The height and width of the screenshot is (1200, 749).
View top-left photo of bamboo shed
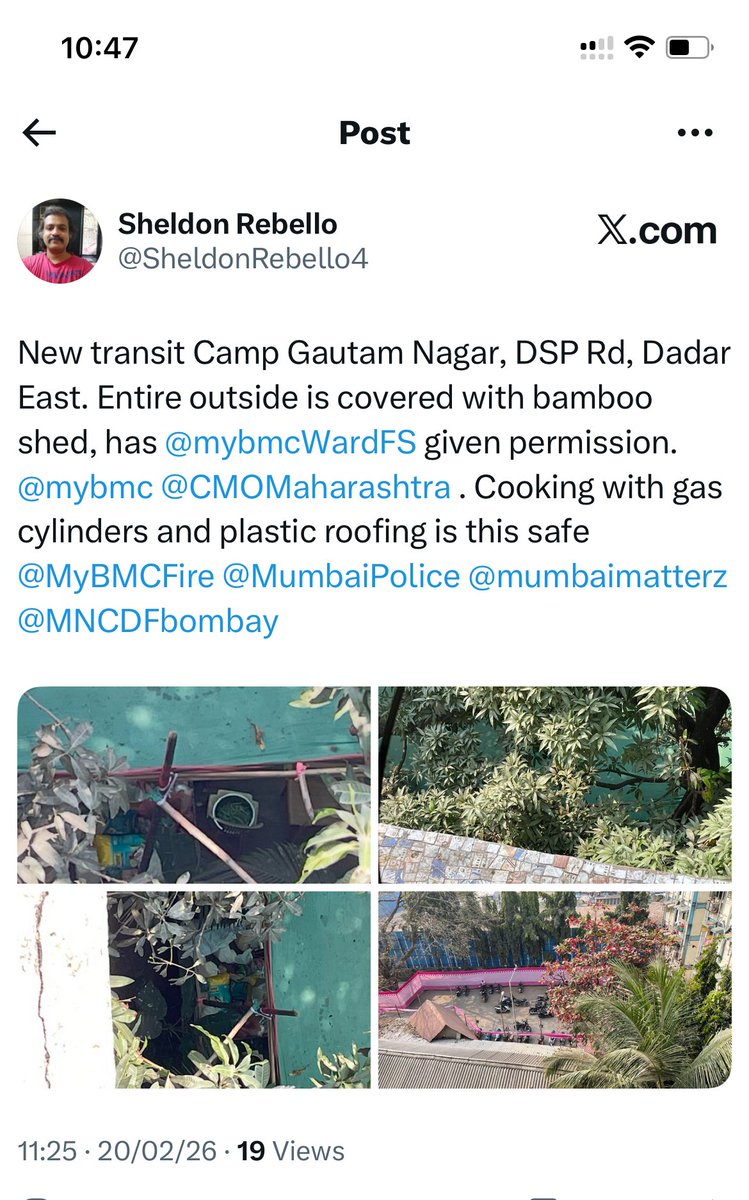coord(194,784)
